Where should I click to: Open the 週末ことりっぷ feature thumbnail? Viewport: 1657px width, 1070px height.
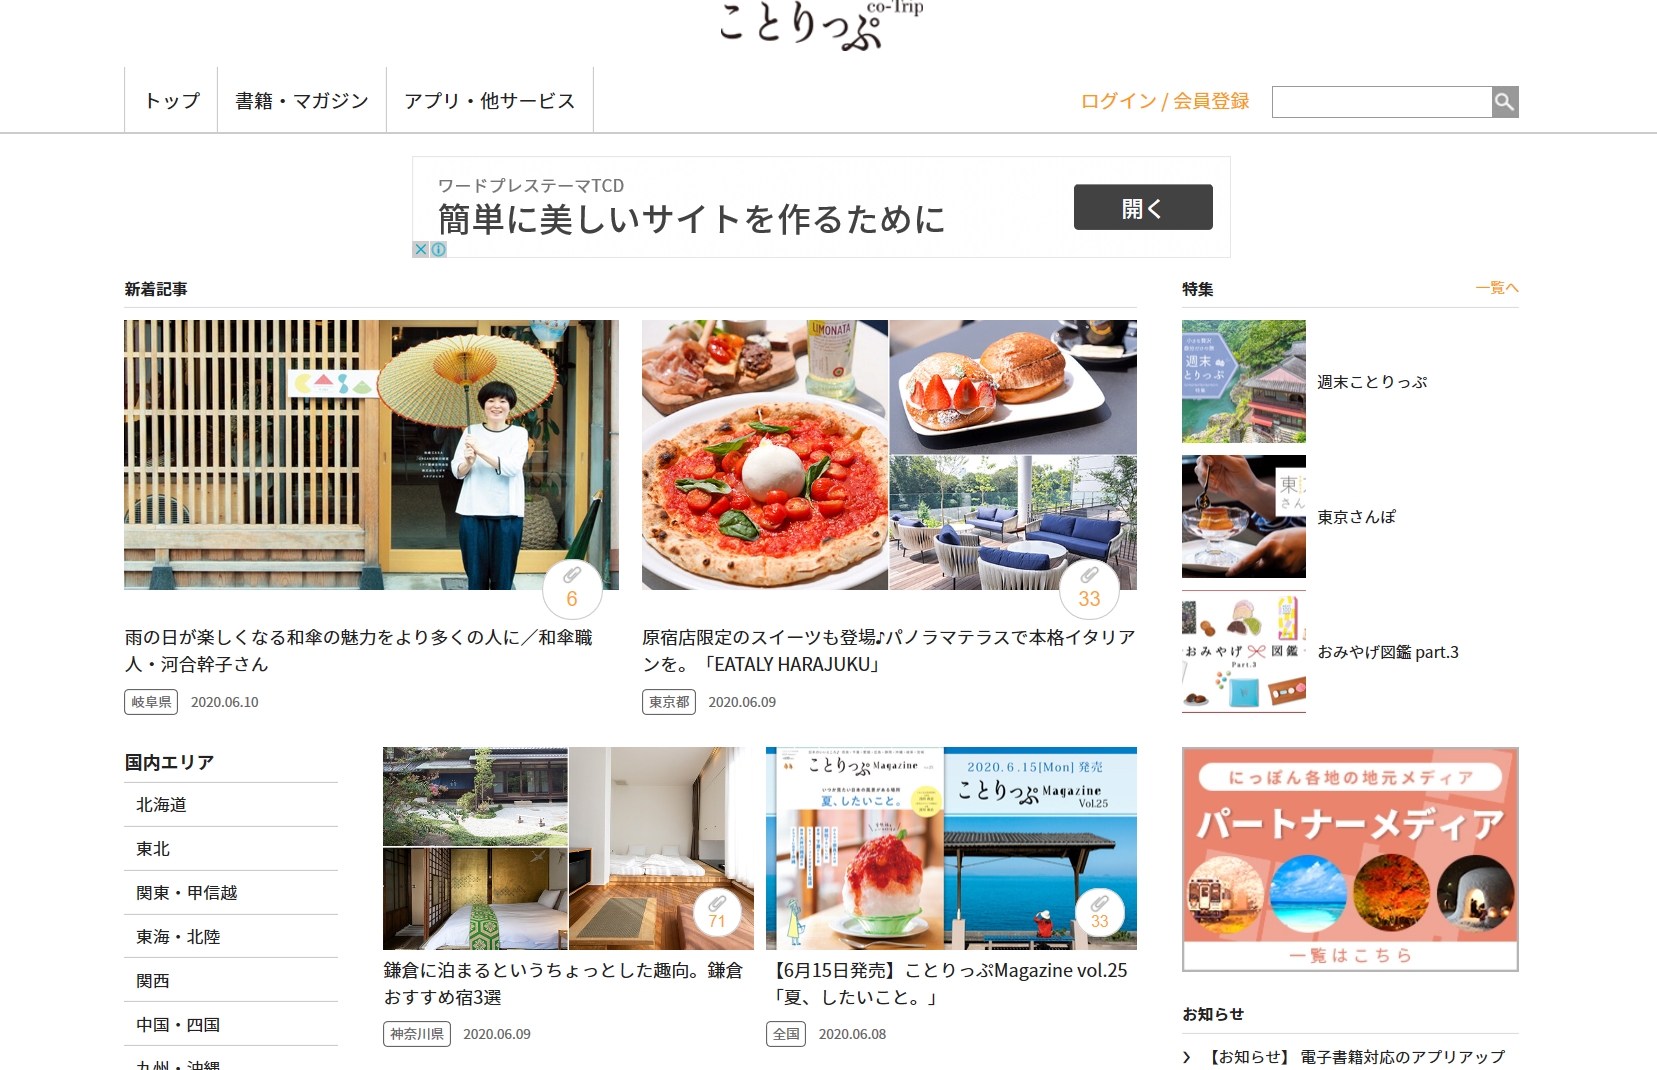coord(1244,382)
